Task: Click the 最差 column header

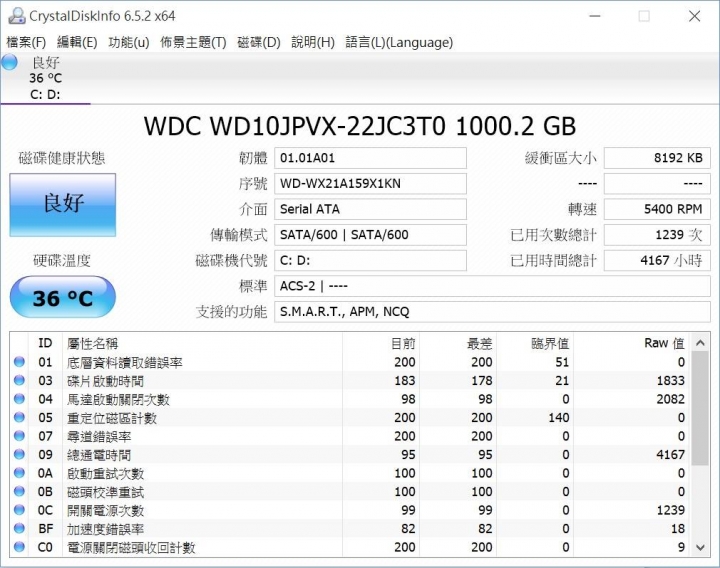Action: (458, 343)
